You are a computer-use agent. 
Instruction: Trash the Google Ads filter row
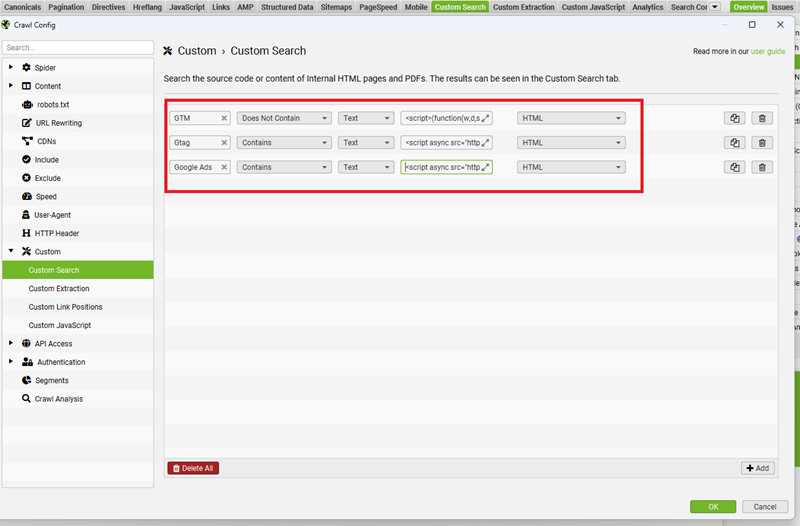tap(762, 167)
